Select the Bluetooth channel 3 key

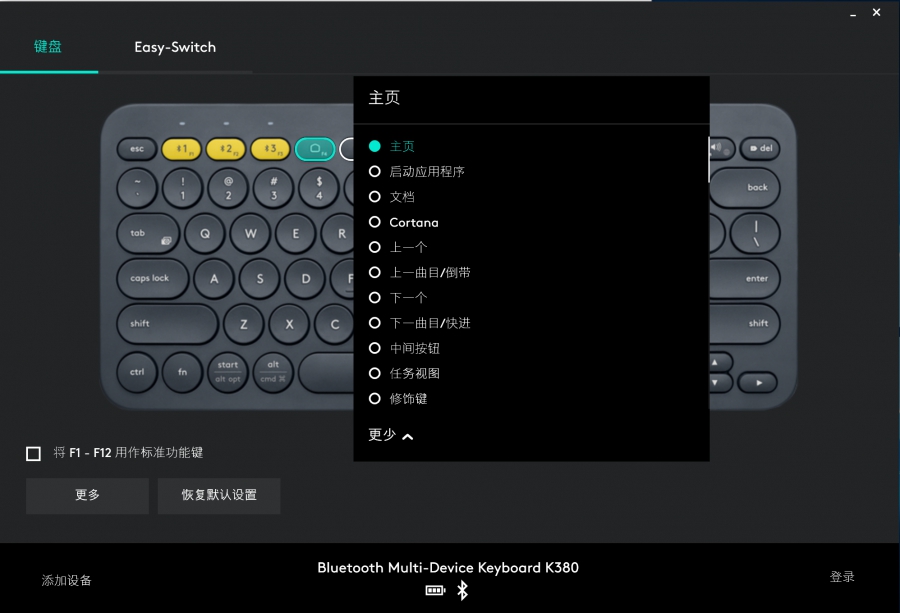coord(270,149)
